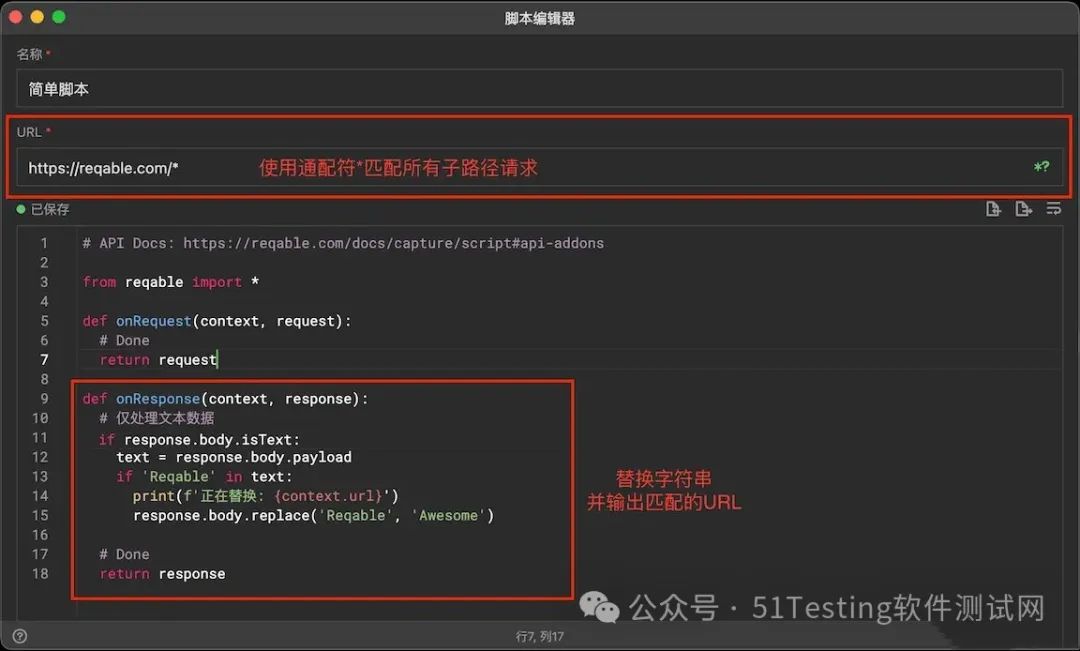Import a script file using the import icon
The image size is (1080, 651).
coord(993,209)
